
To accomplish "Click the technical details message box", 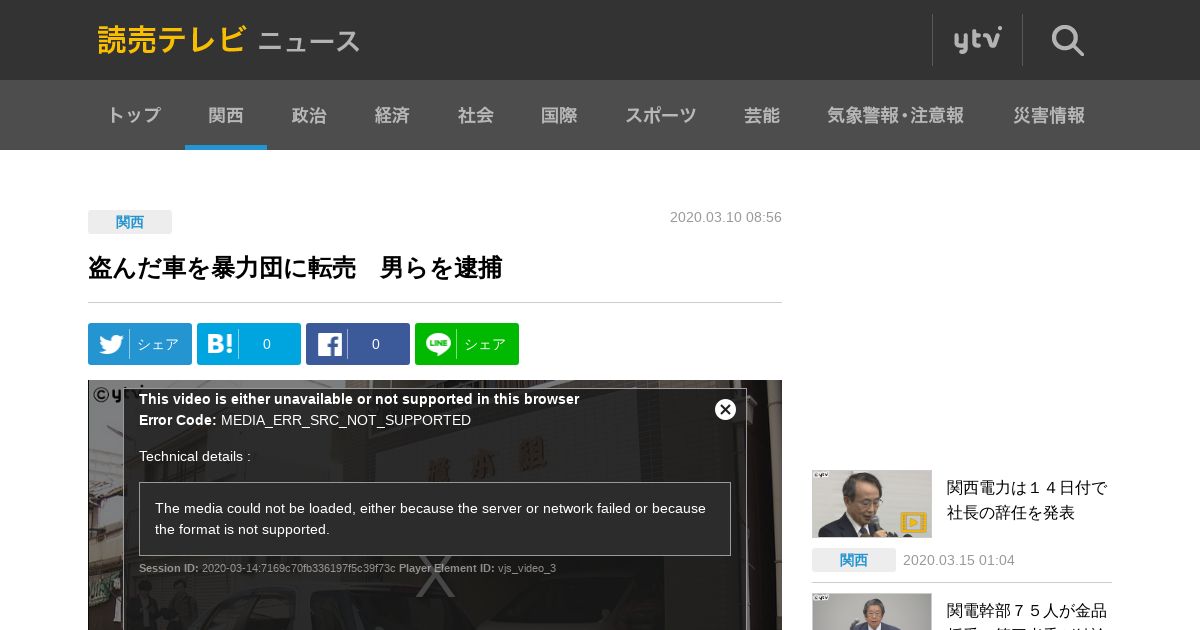I will pos(435,519).
